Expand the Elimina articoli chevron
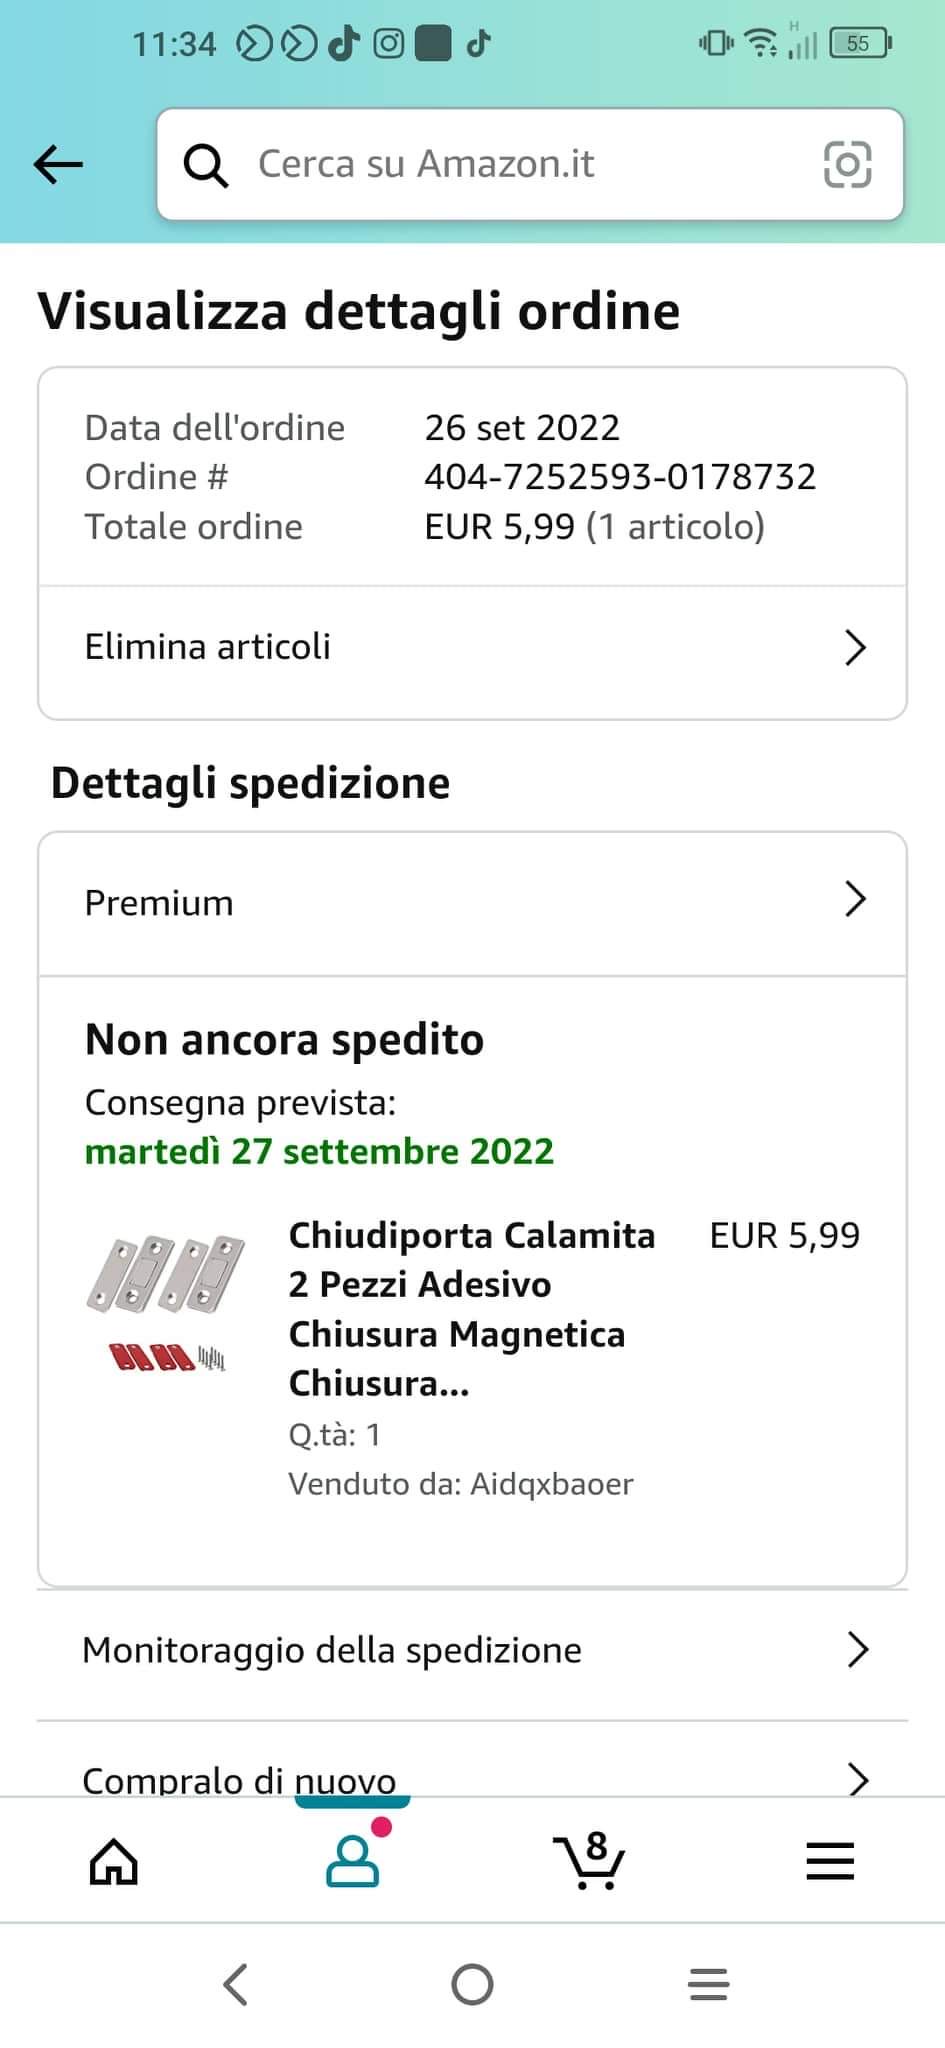This screenshot has width=945, height=2048. [855, 647]
